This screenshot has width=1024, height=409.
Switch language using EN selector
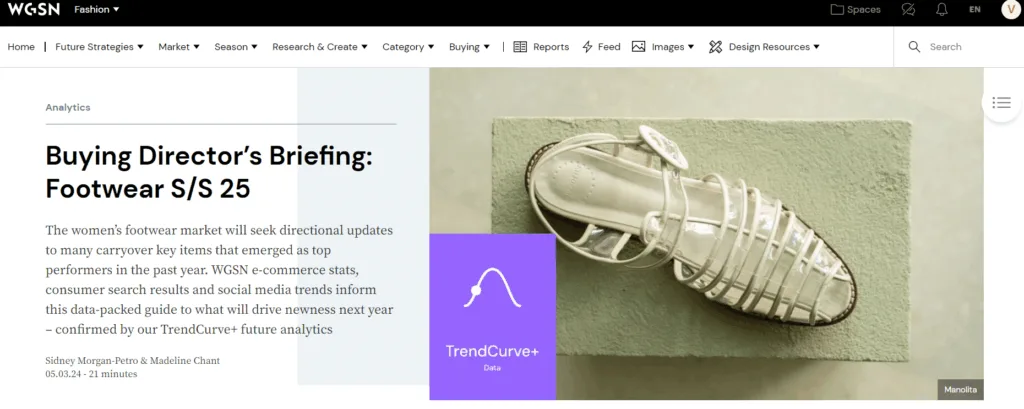tap(975, 10)
